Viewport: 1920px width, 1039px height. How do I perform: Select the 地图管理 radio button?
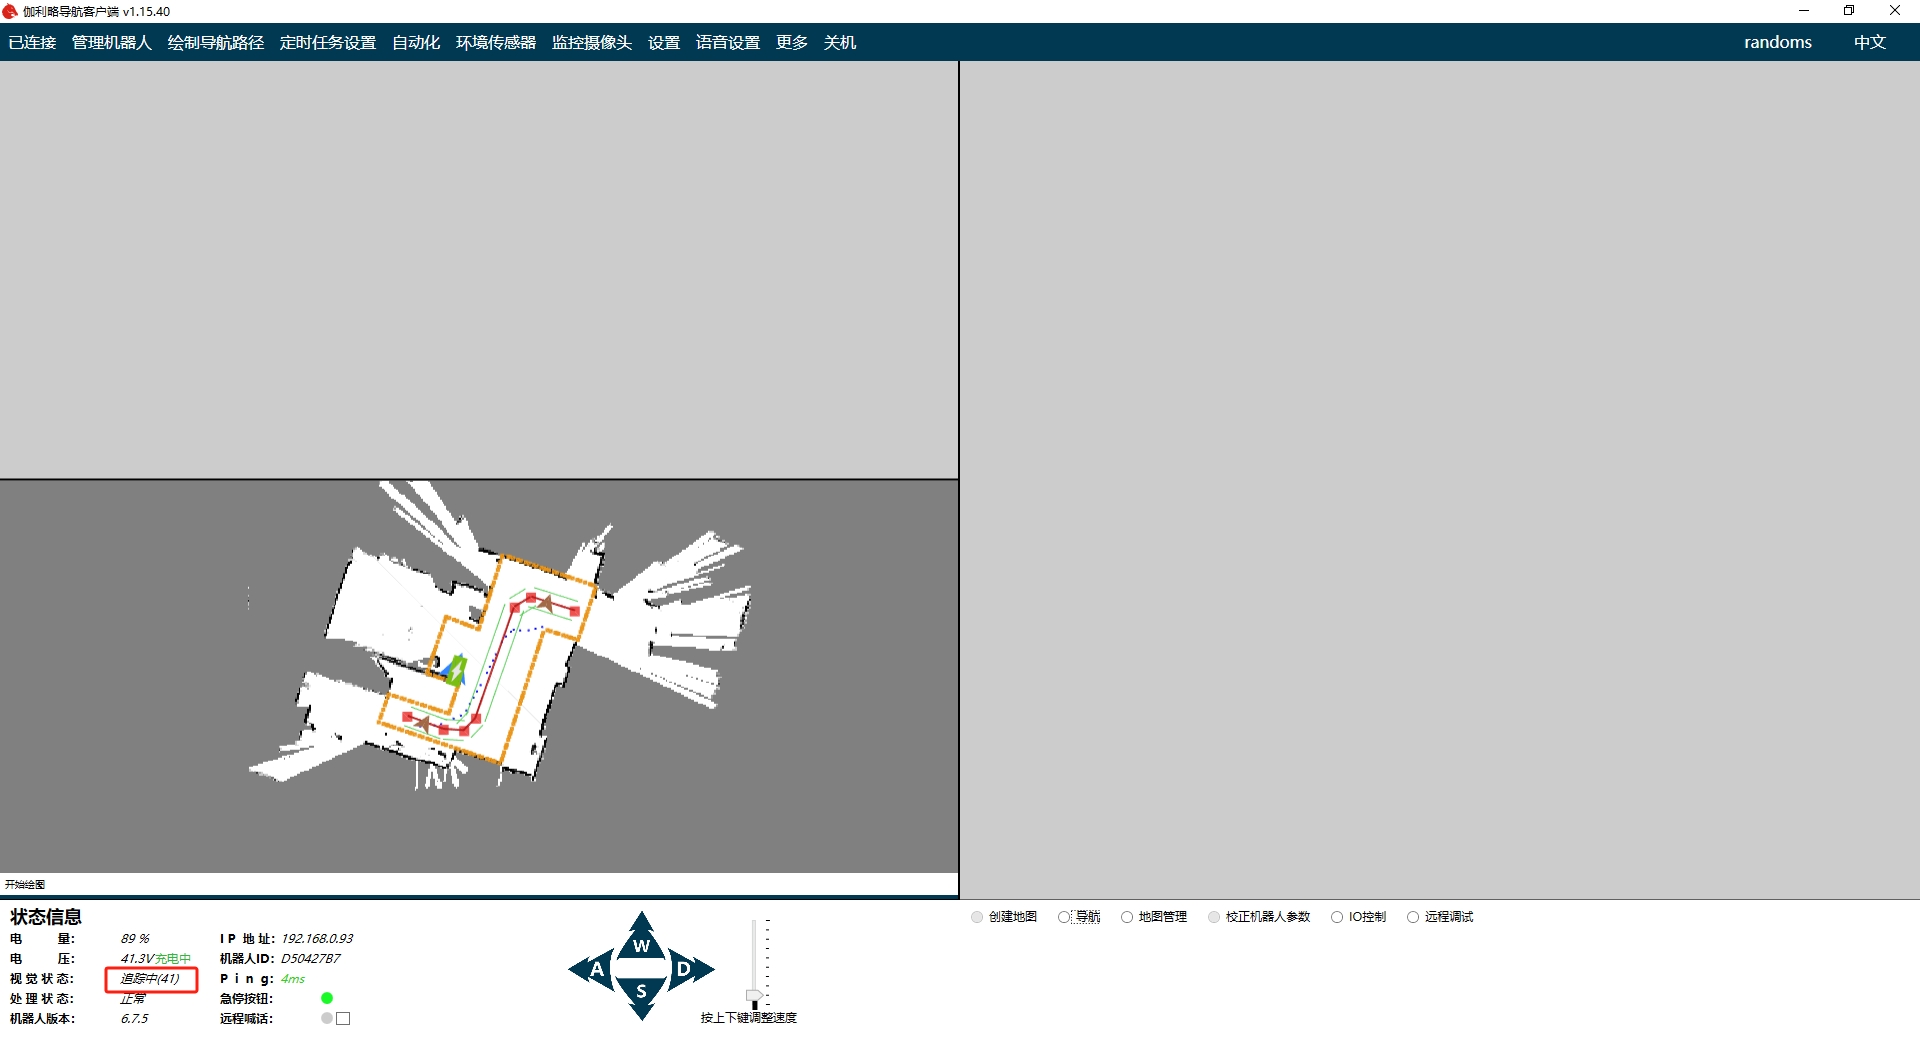pos(1127,917)
